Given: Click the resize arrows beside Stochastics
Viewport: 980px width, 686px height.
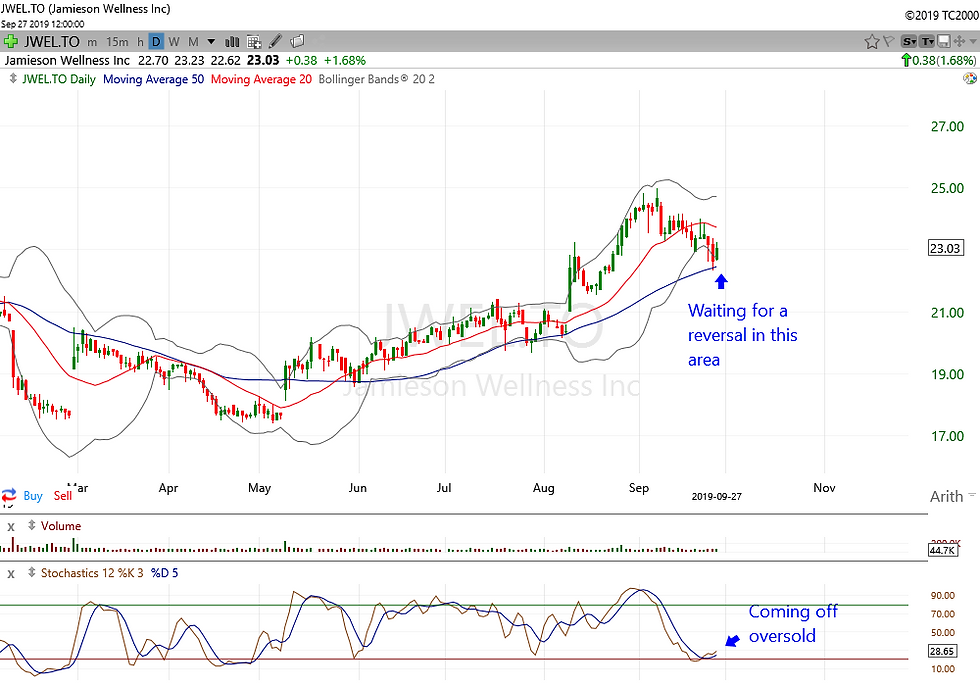Looking at the screenshot, I should point(31,572).
